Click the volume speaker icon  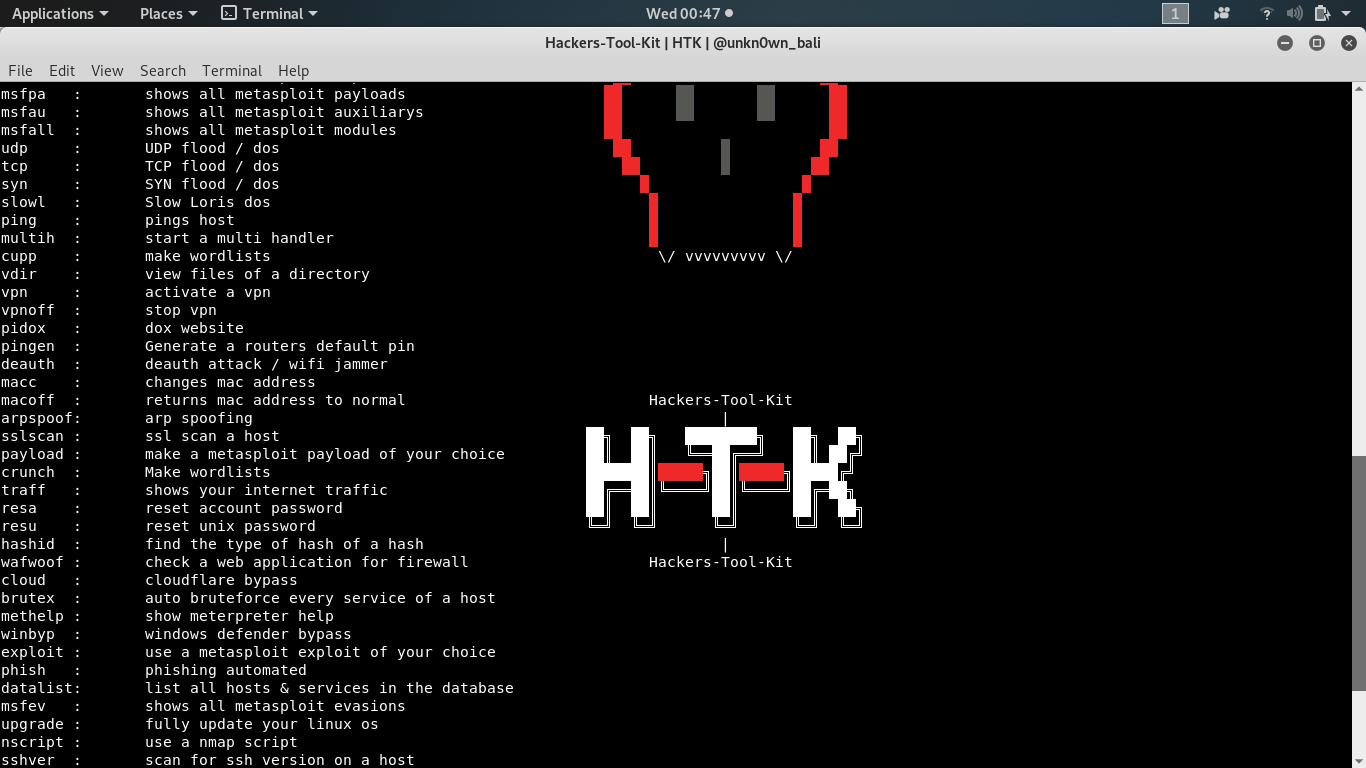click(1294, 13)
